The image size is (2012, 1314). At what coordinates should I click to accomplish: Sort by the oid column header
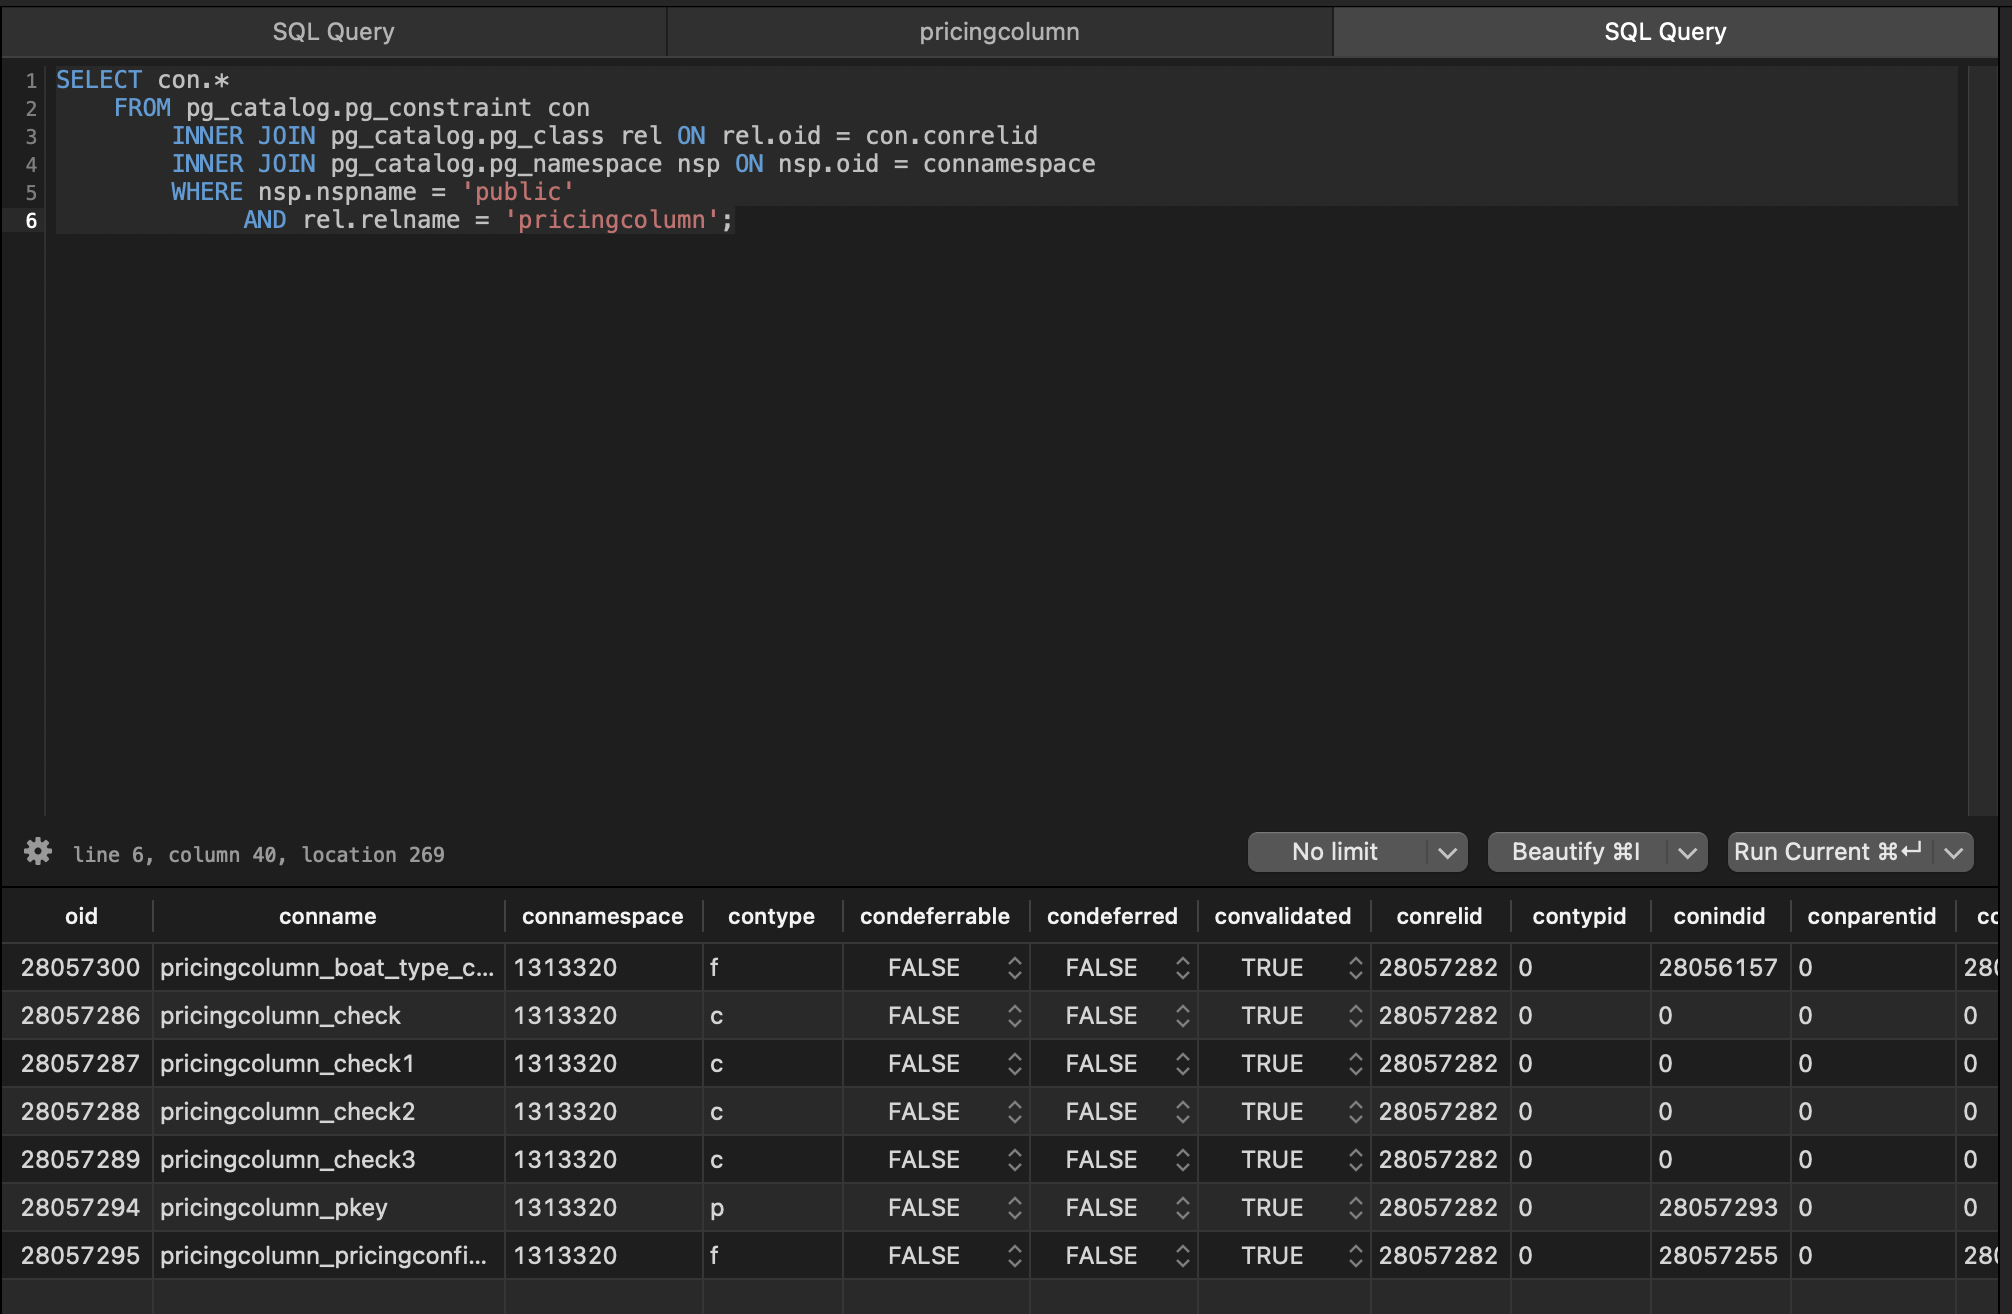[x=81, y=915]
